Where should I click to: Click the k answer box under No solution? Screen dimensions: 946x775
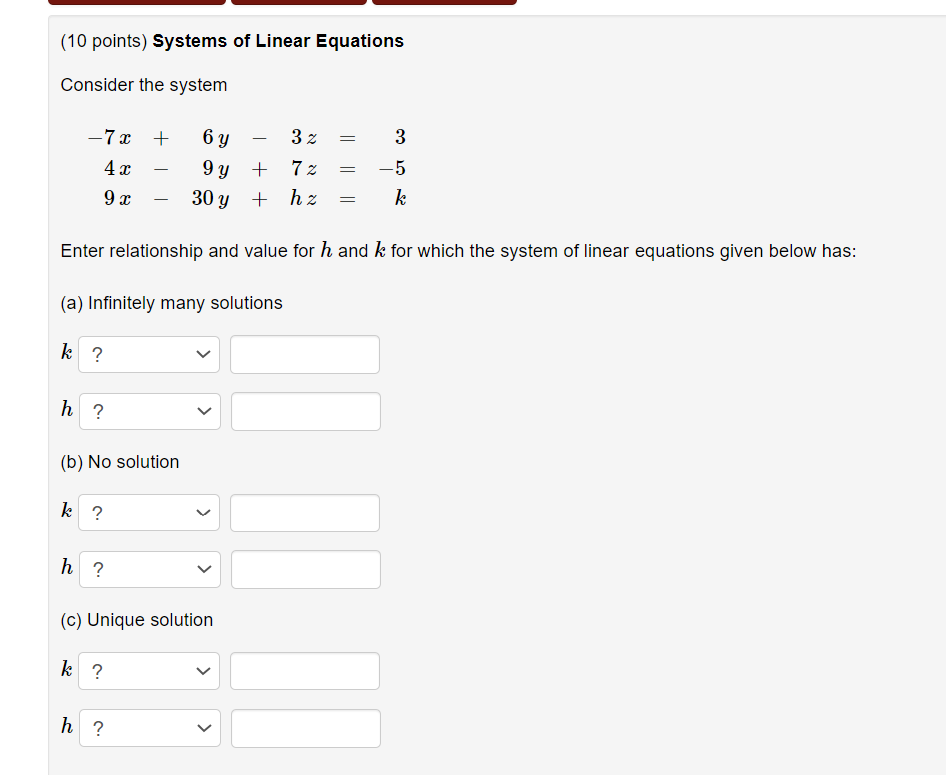pos(304,512)
